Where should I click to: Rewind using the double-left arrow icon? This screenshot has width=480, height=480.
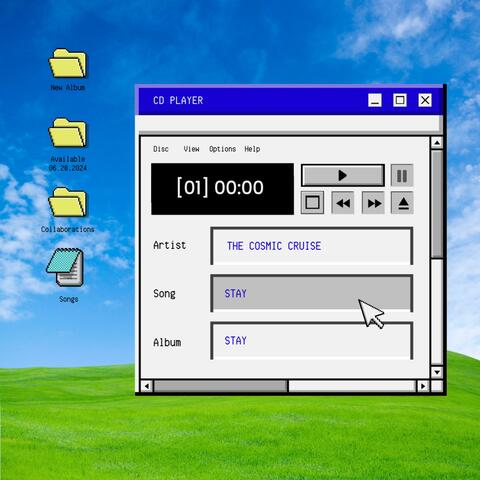click(x=343, y=203)
